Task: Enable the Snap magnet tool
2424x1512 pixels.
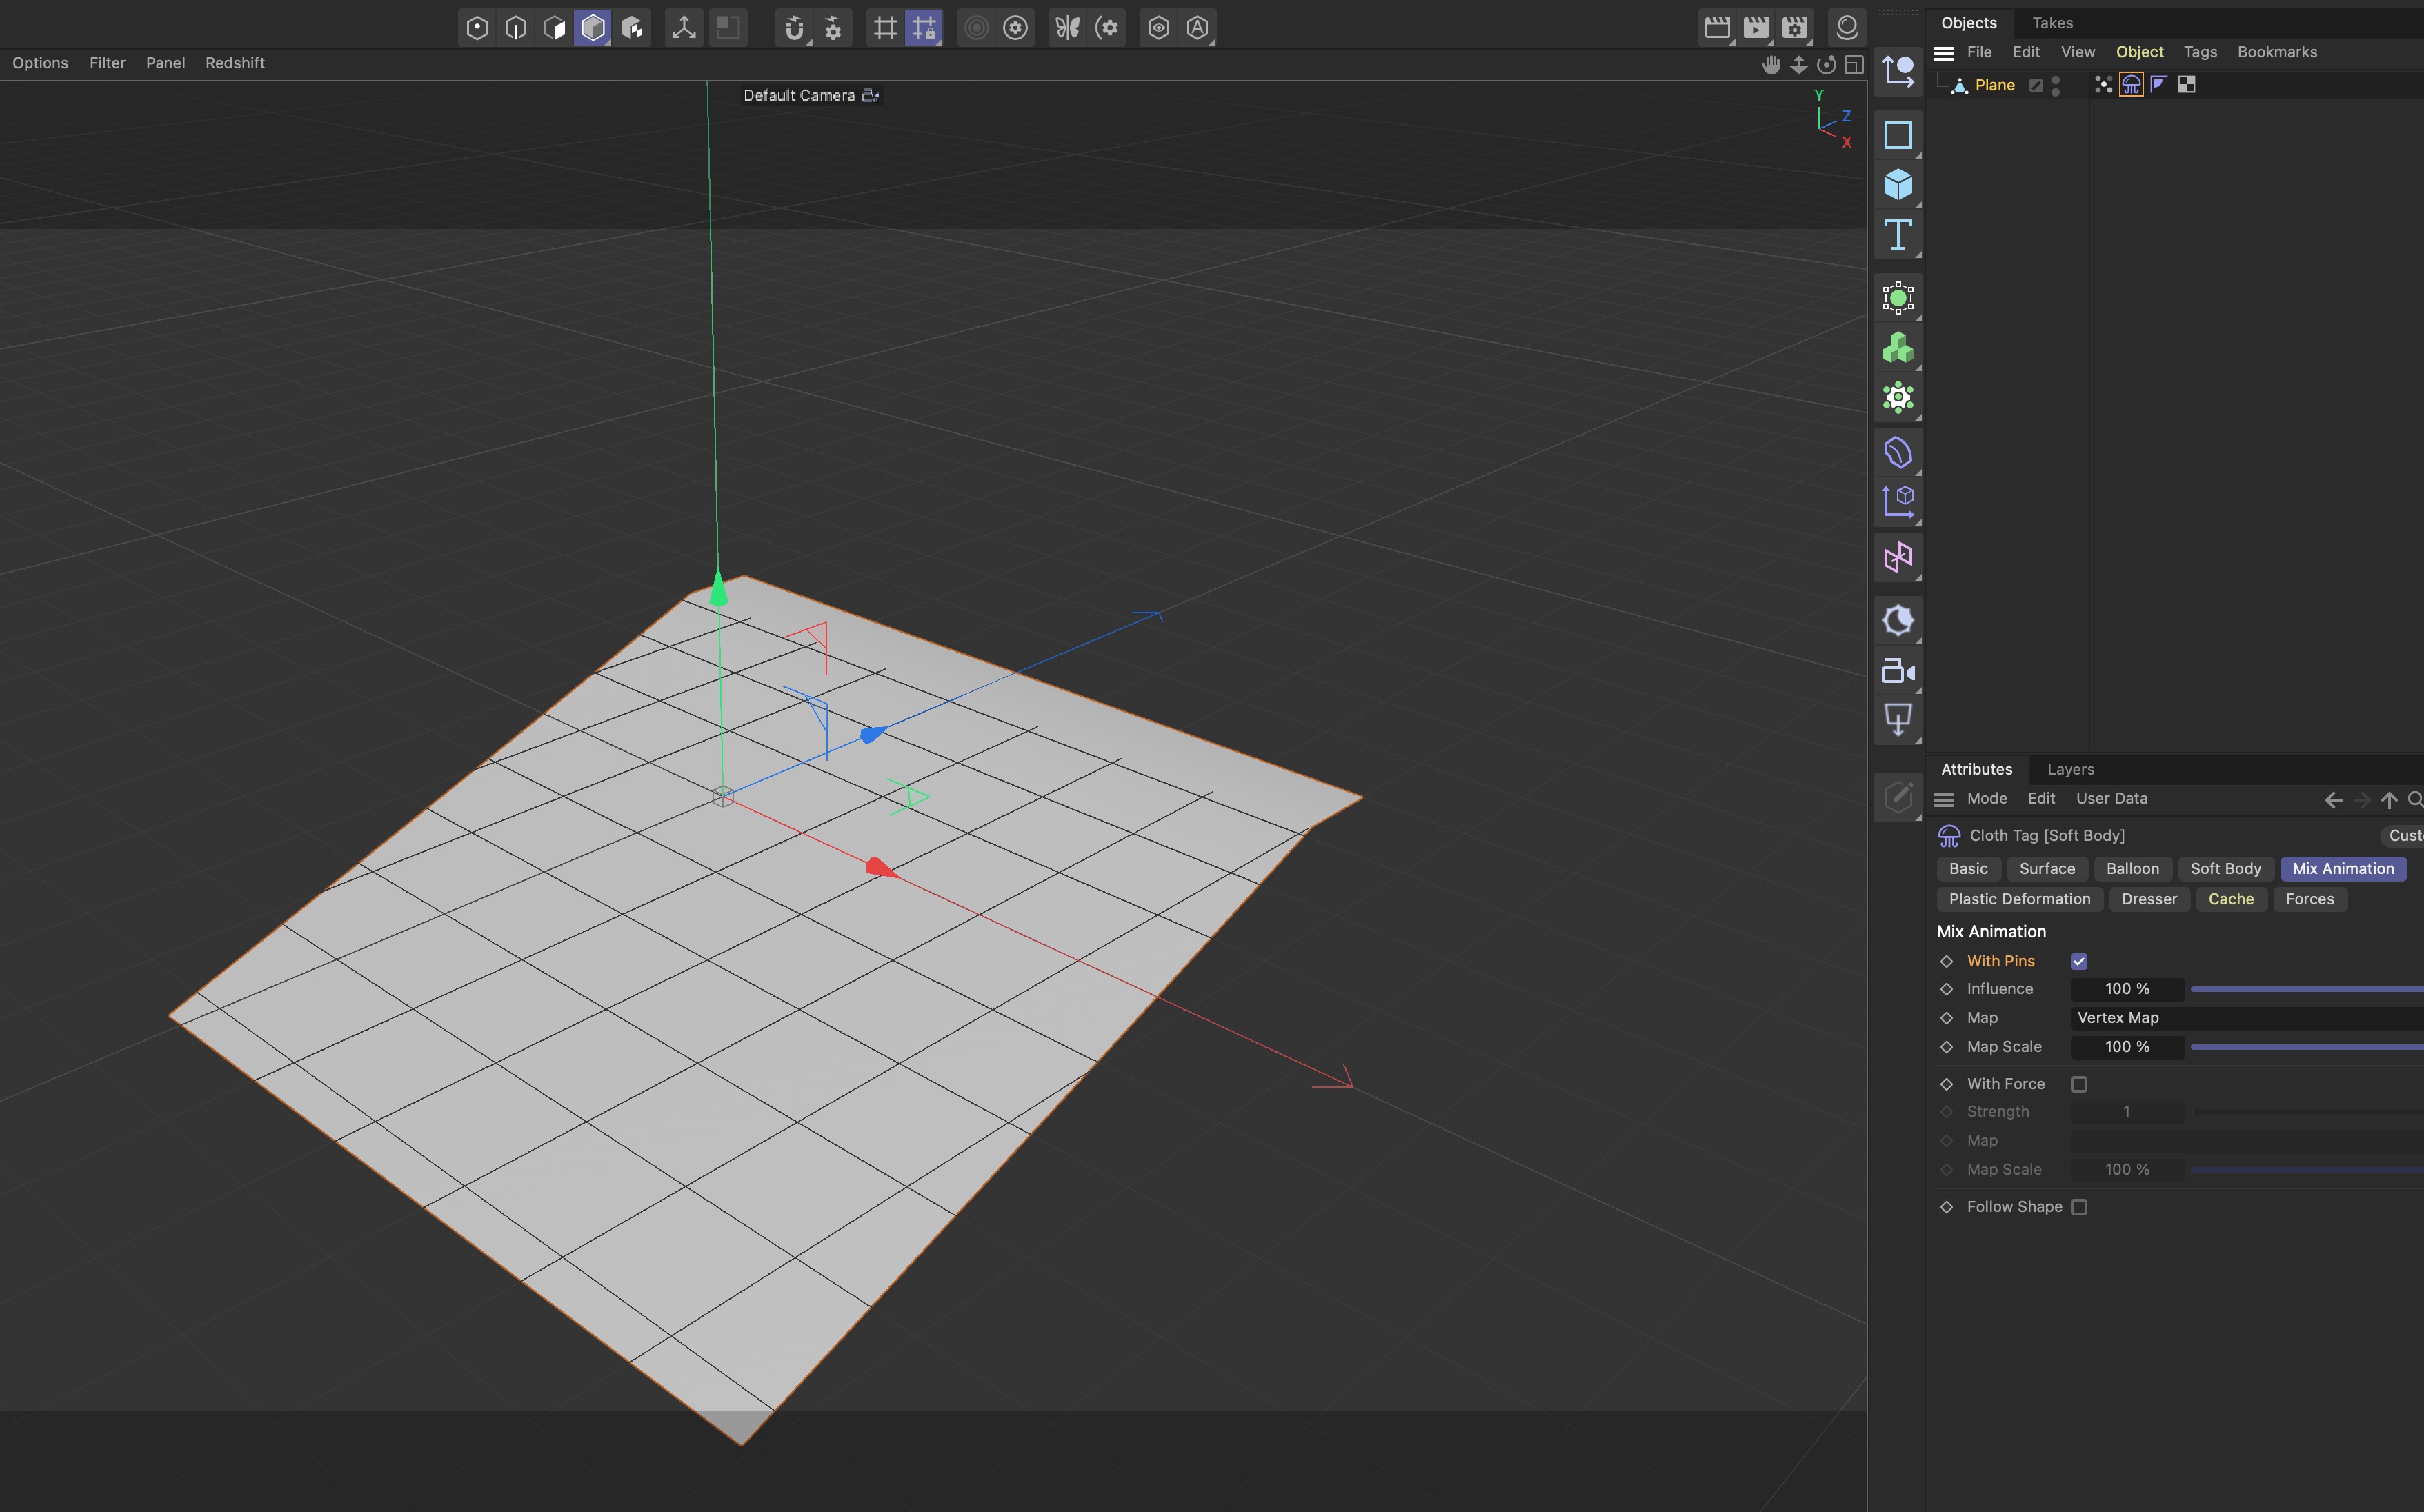Action: click(794, 28)
